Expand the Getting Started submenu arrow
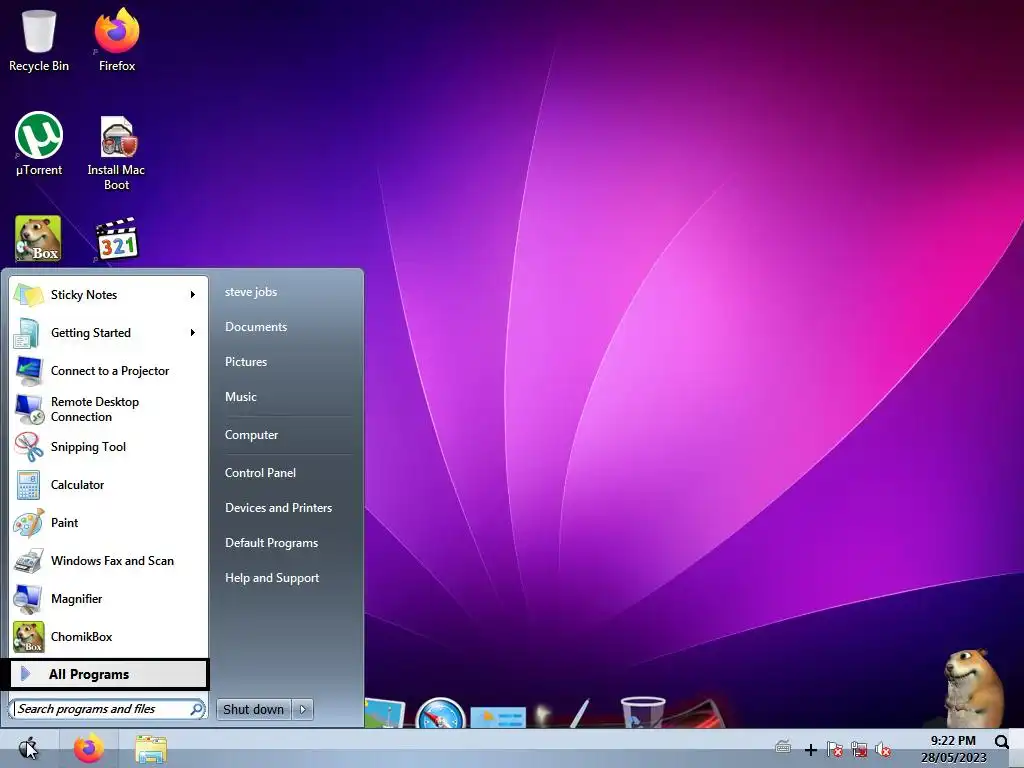The width and height of the screenshot is (1024, 768). pos(193,332)
